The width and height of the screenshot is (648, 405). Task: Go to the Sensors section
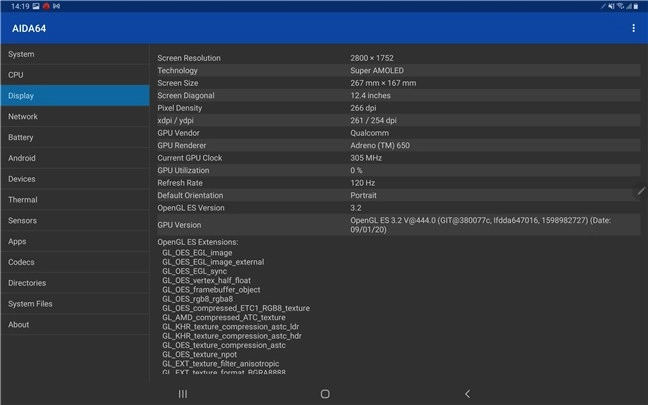pyautogui.click(x=75, y=220)
